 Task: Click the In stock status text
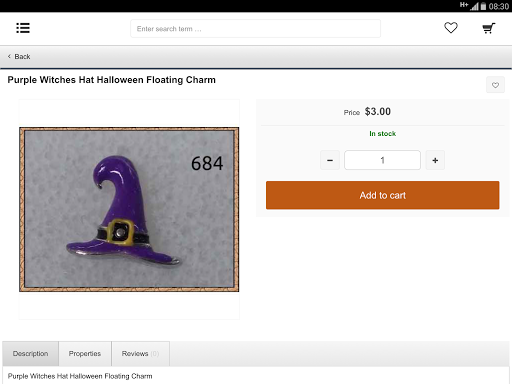(382, 134)
